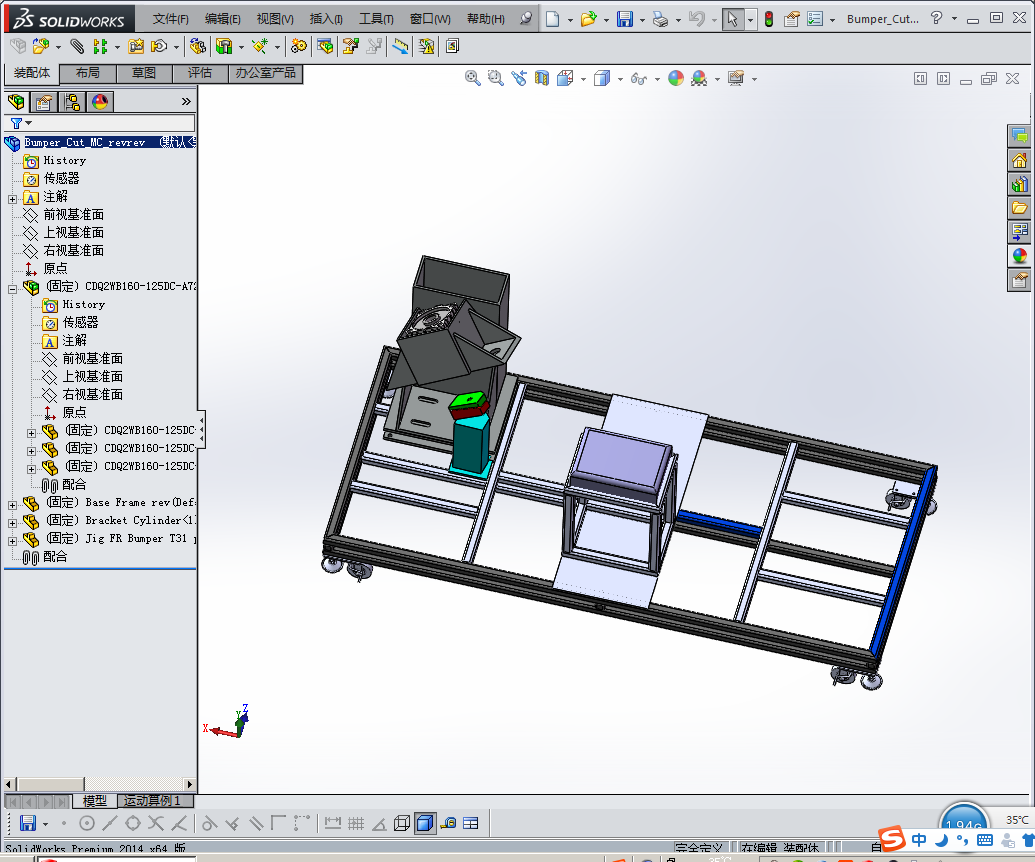Click the New document icon
Image resolution: width=1035 pixels, height=862 pixels.
(x=552, y=19)
